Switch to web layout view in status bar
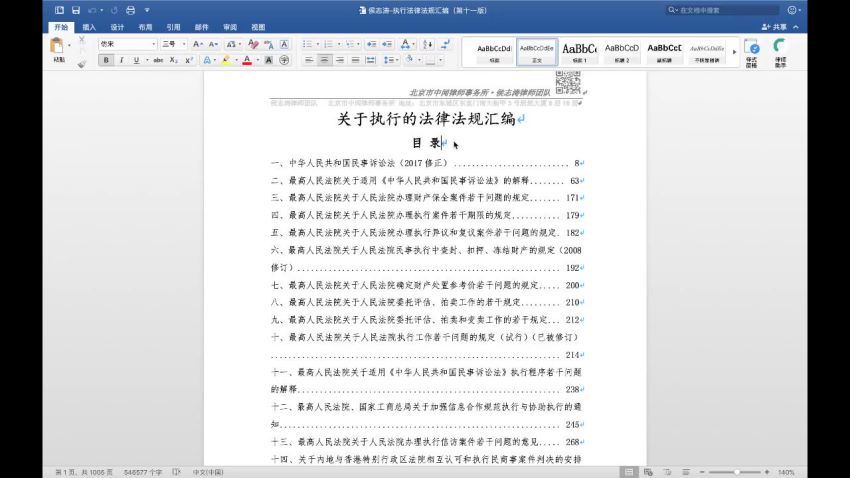This screenshot has height=478, width=850. click(648, 472)
